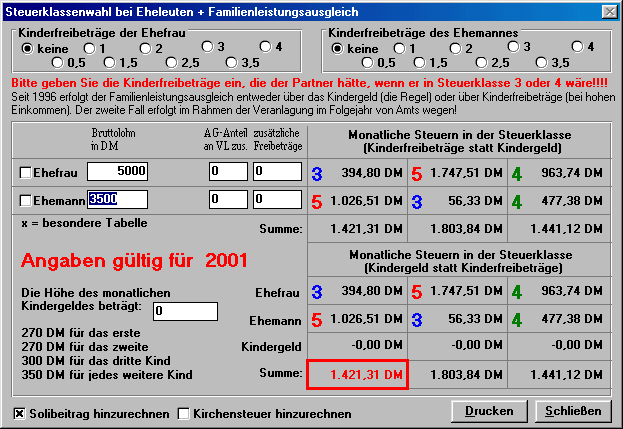The width and height of the screenshot is (623, 429).
Task: Enable "Kirchensteuer hinzurechnen" checkbox
Action: (x=183, y=413)
